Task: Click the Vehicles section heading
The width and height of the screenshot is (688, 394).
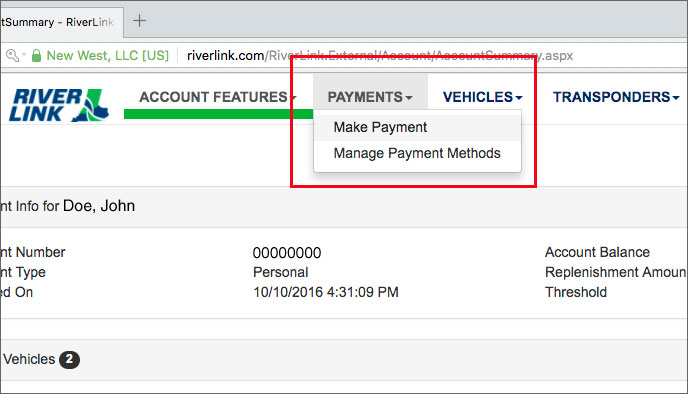Action: click(x=29, y=359)
